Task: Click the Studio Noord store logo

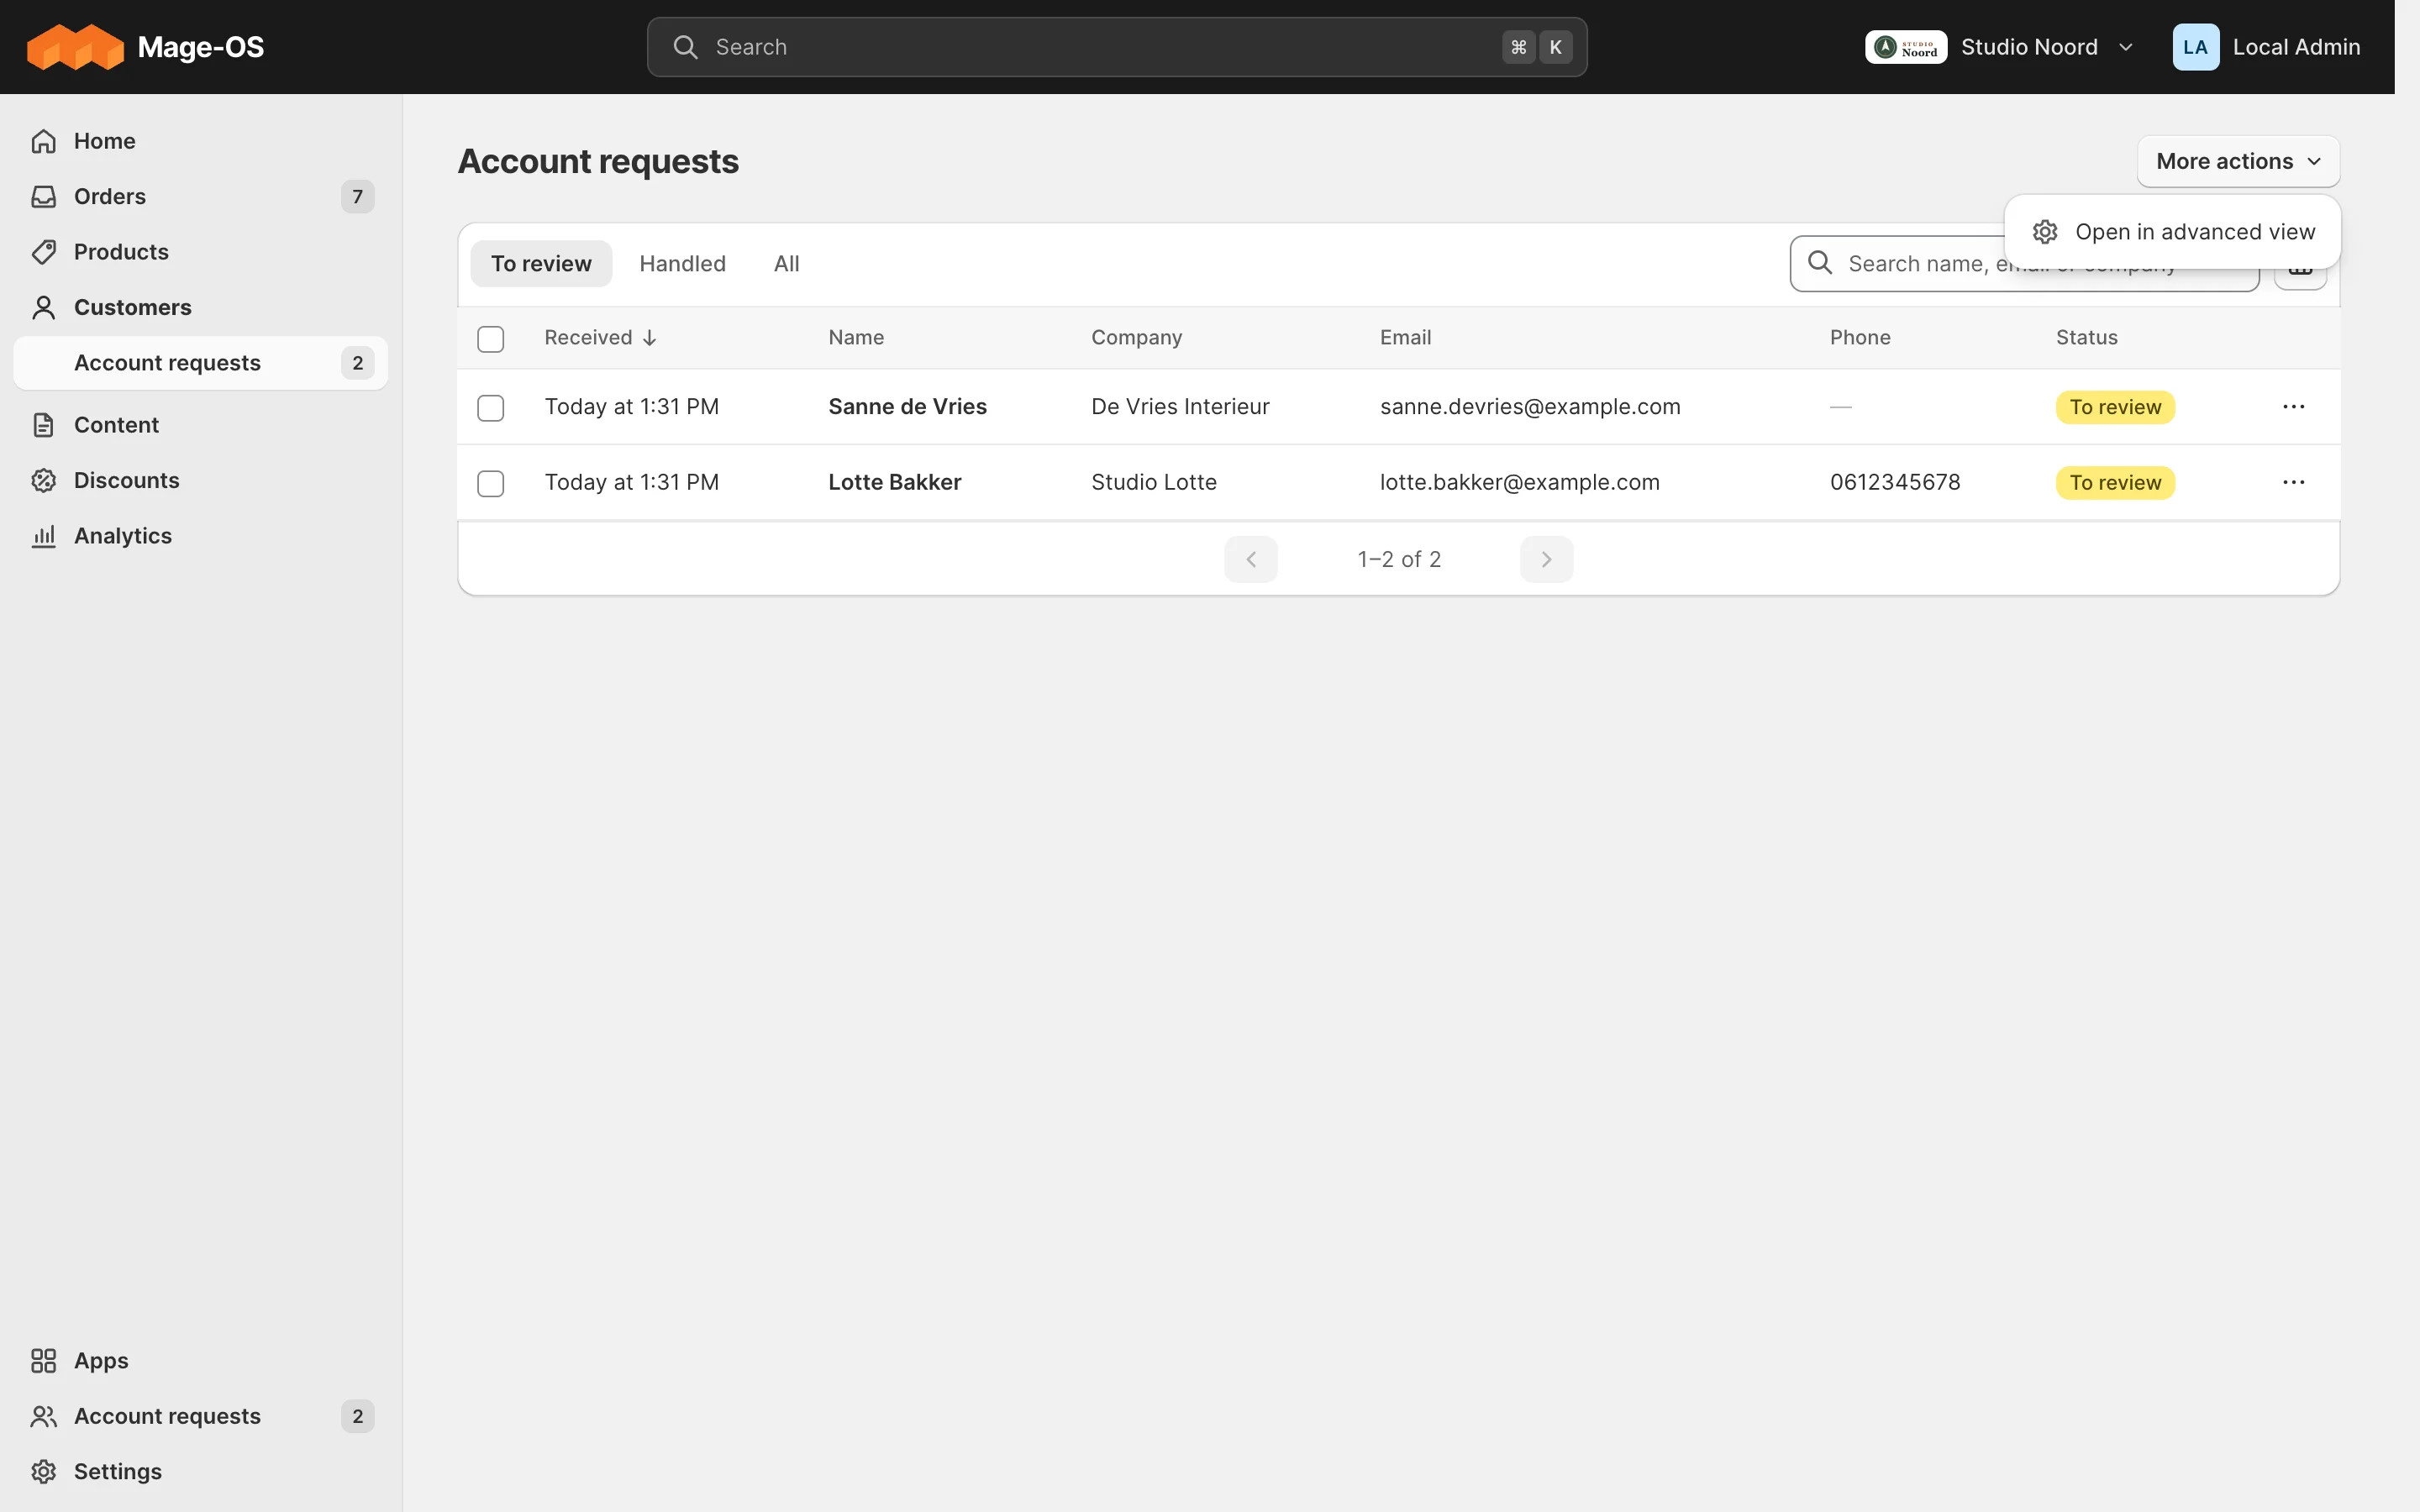Action: (x=1905, y=47)
